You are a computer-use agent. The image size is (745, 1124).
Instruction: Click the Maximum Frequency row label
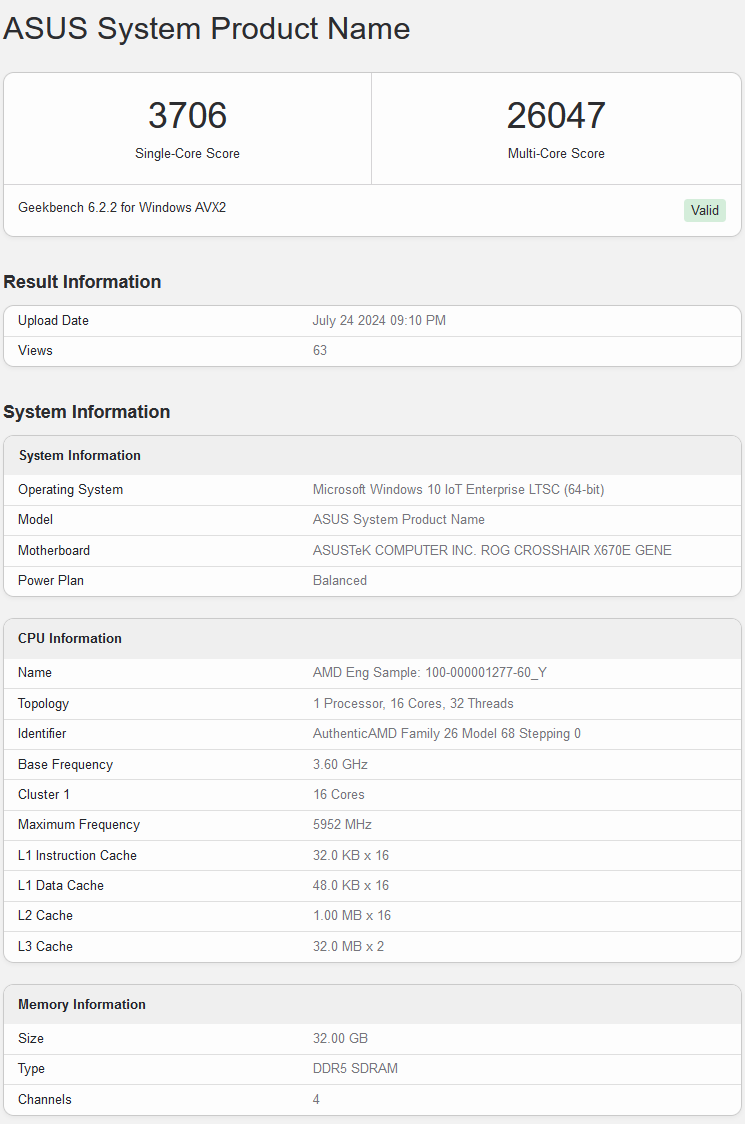[x=79, y=824]
